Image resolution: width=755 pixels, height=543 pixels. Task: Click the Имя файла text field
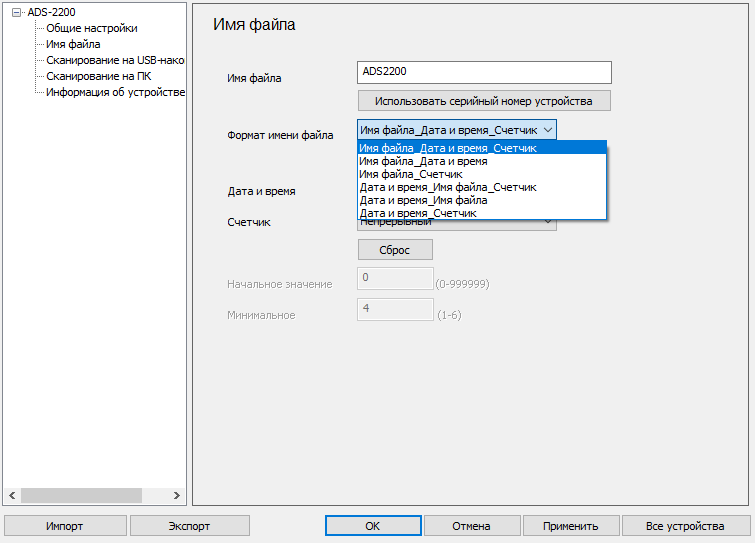(483, 72)
